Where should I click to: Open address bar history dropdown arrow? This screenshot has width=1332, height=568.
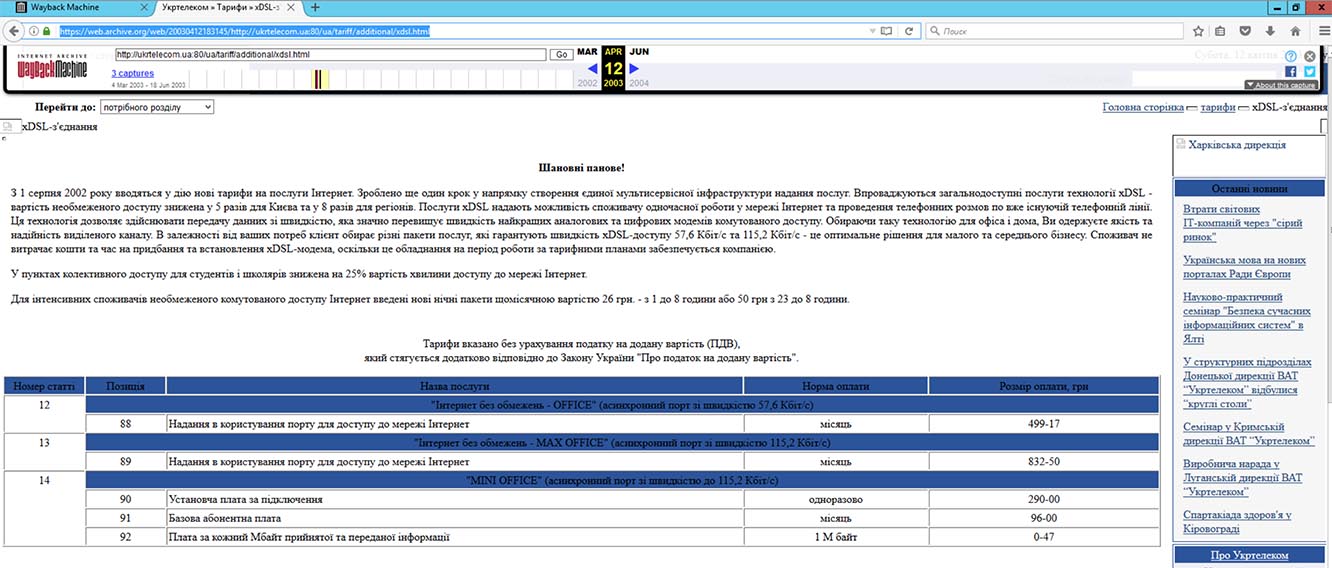pos(875,31)
